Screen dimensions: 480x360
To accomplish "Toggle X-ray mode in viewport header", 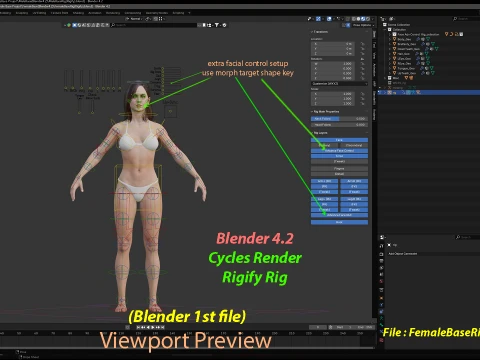I will click(x=347, y=19).
